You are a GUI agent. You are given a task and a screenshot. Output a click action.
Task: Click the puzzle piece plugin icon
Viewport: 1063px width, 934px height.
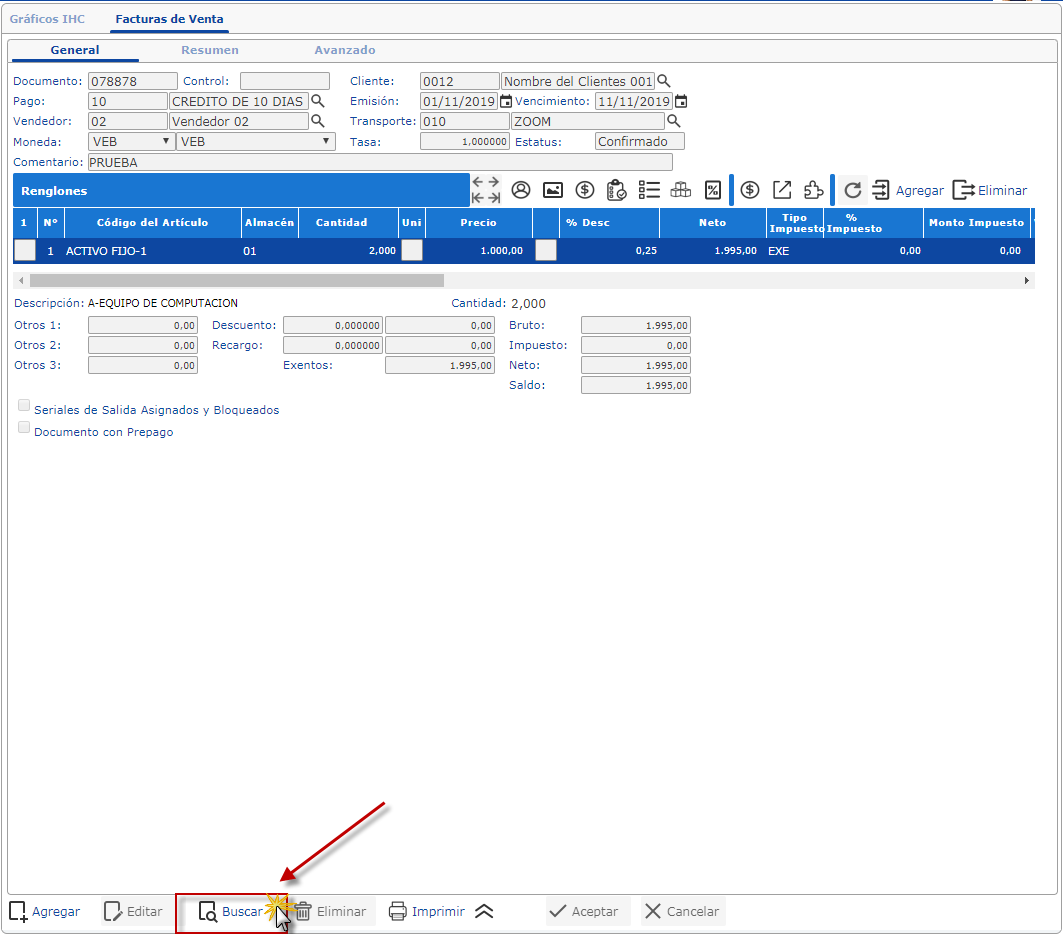pyautogui.click(x=814, y=190)
